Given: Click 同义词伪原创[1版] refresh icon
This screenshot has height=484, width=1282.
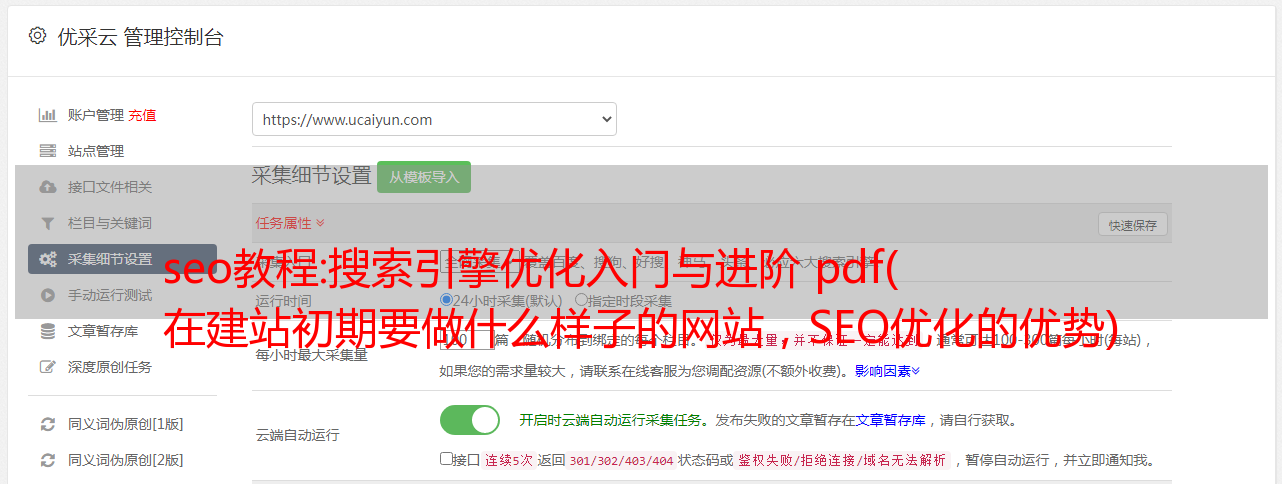Looking at the screenshot, I should tap(47, 424).
